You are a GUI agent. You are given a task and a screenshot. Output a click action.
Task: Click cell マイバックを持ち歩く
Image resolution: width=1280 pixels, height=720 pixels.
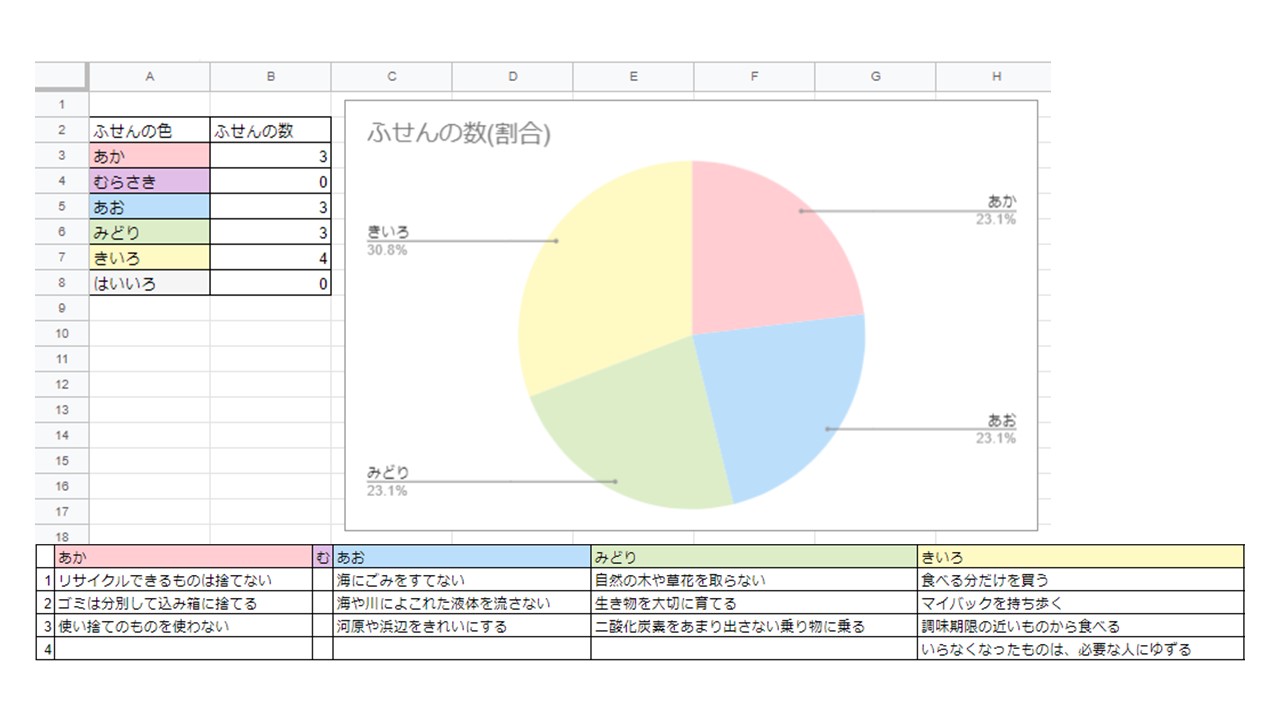point(1081,603)
